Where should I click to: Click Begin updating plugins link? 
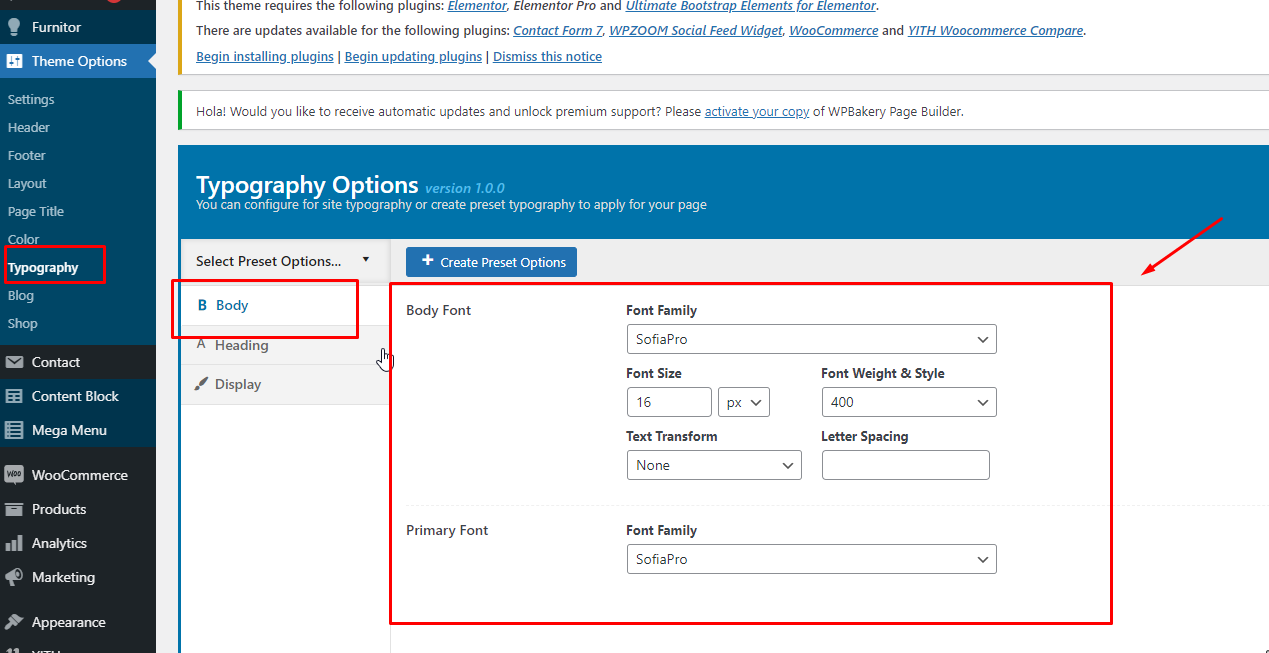pos(413,57)
